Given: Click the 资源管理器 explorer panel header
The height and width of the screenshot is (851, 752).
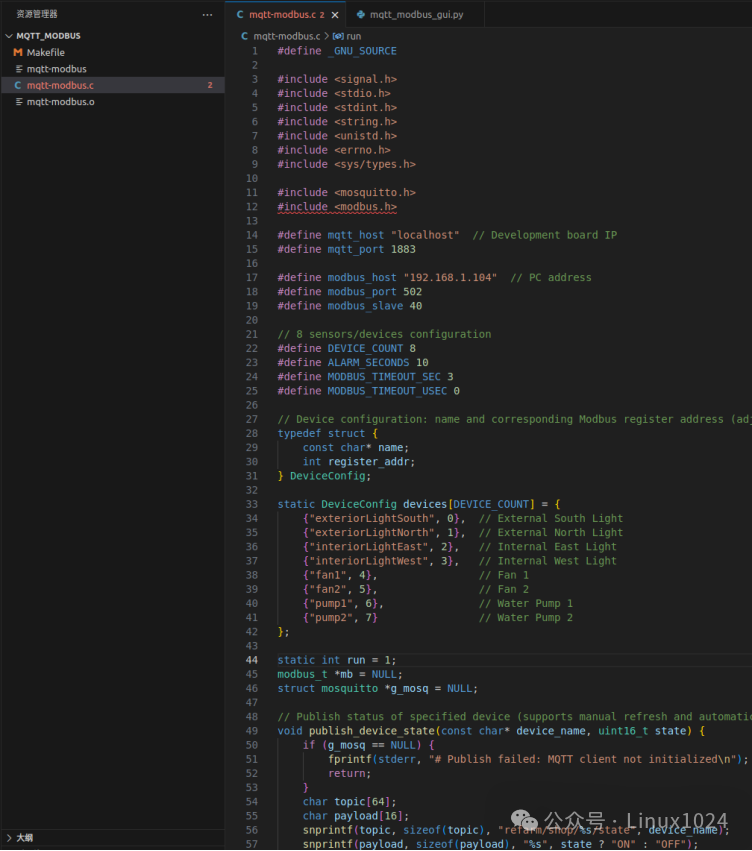Looking at the screenshot, I should (x=38, y=15).
